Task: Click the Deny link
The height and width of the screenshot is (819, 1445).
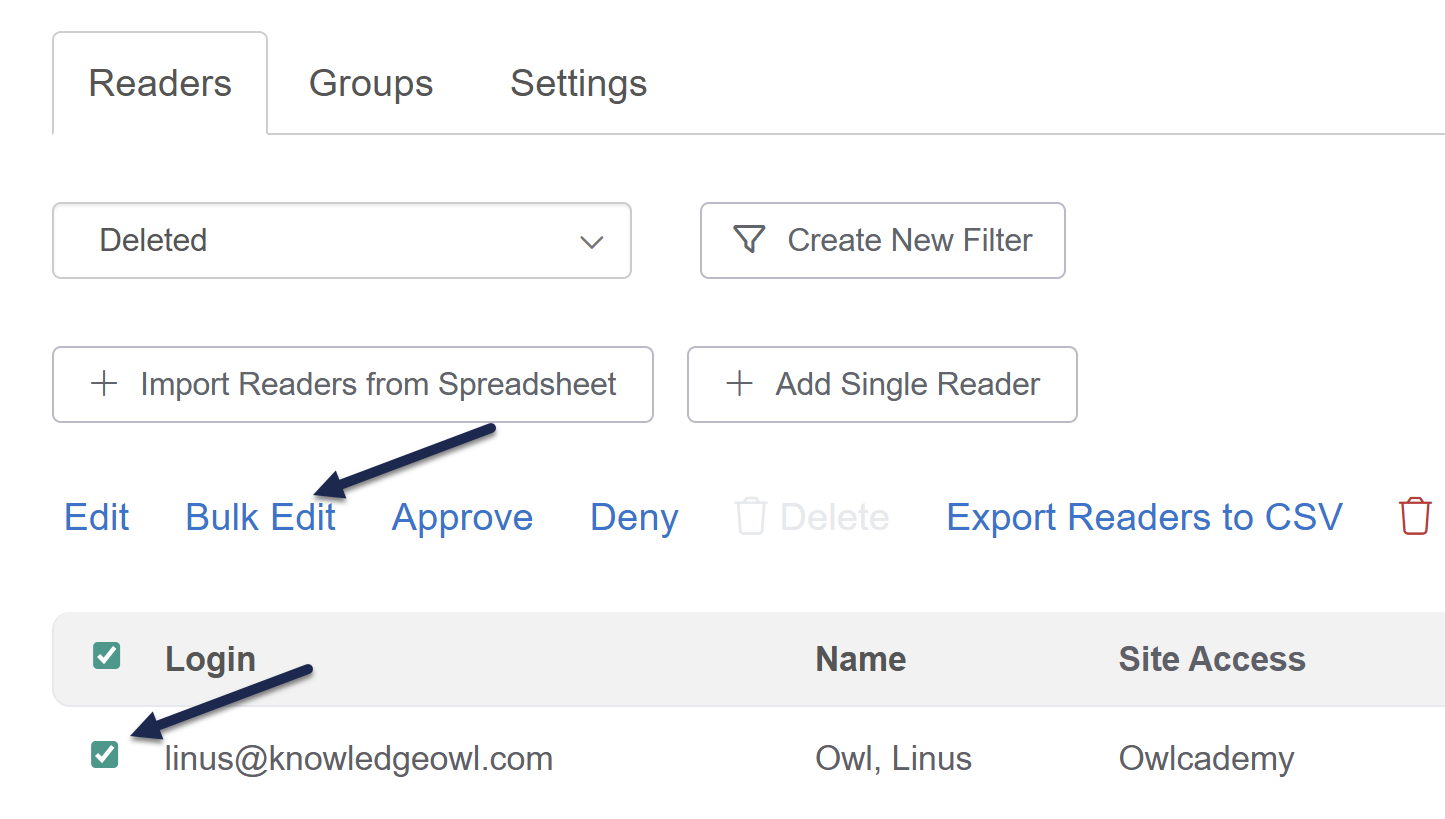Action: pyautogui.click(x=634, y=517)
